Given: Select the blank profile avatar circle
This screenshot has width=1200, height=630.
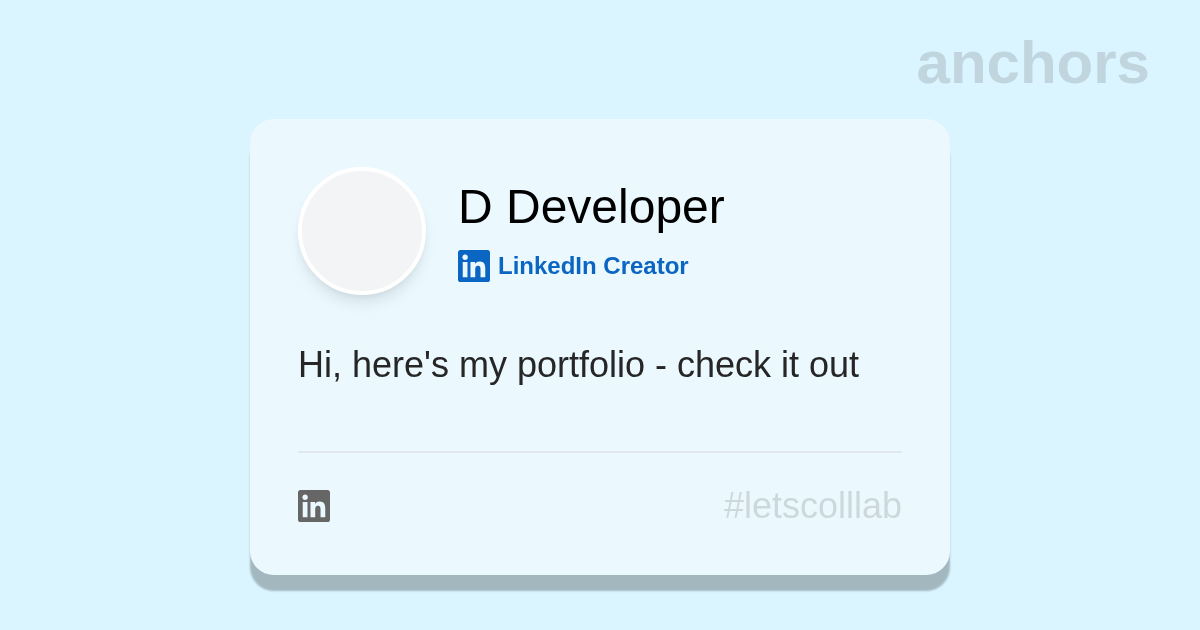Looking at the screenshot, I should (362, 231).
